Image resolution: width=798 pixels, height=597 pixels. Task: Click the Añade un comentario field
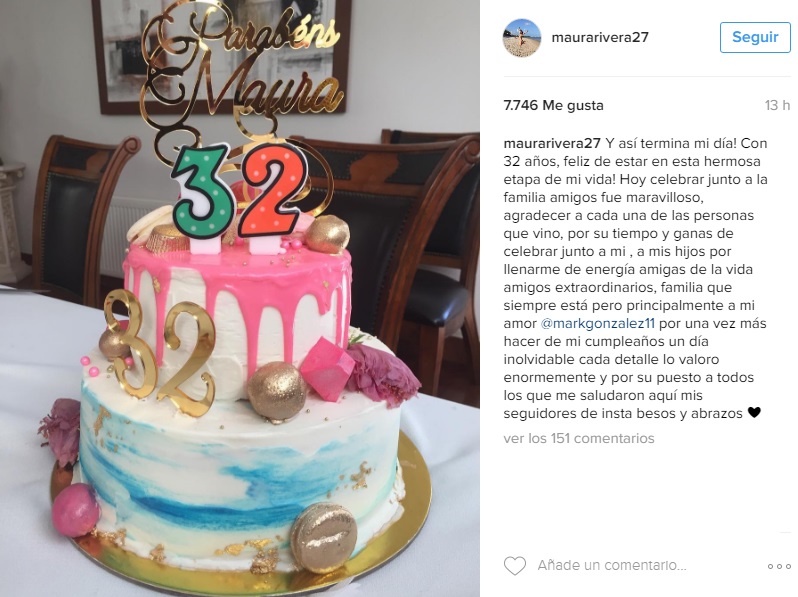point(612,565)
